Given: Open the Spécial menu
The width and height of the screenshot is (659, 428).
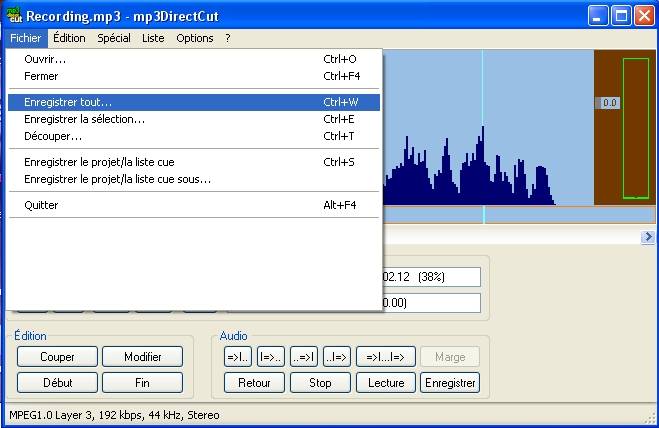Looking at the screenshot, I should [x=113, y=38].
